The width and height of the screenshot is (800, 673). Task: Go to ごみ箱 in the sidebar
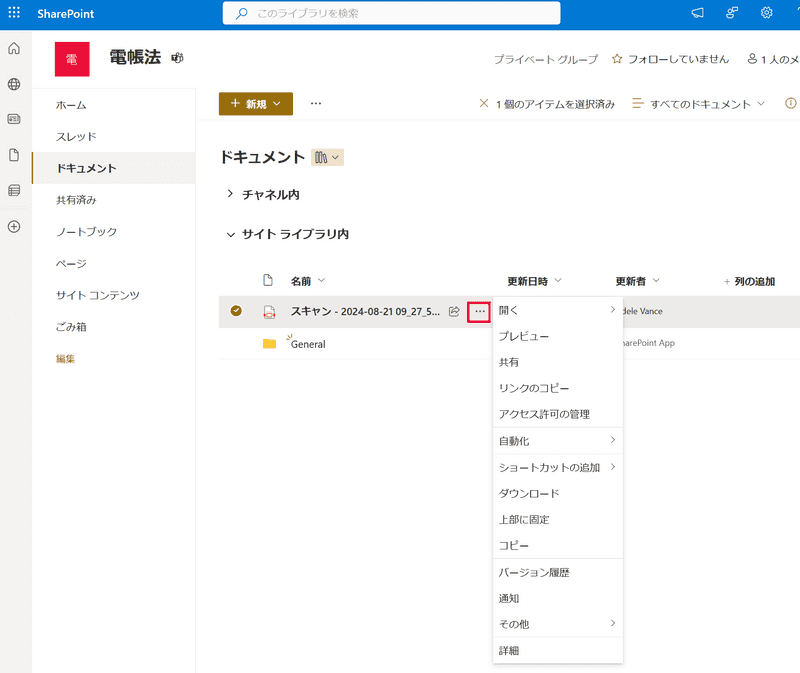(72, 327)
